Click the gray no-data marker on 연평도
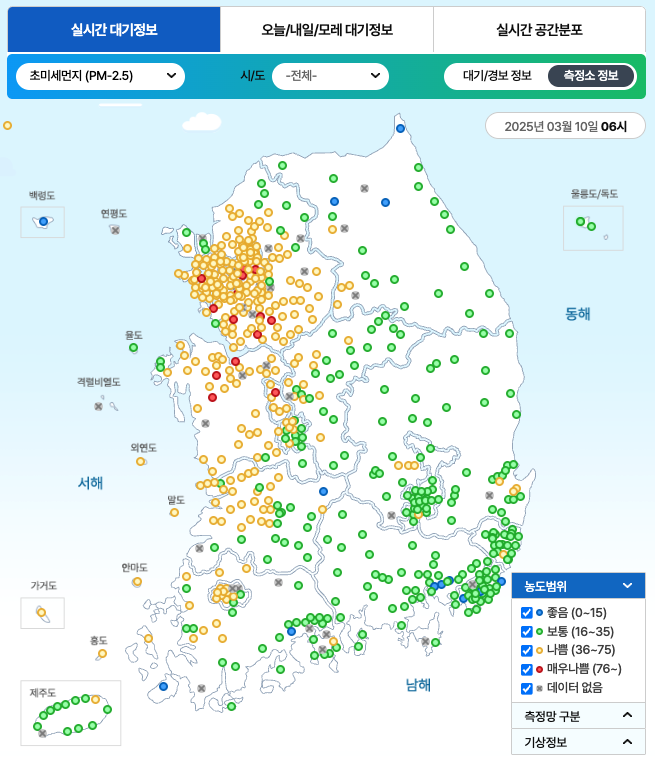This screenshot has height=775, width=655. pos(115,230)
